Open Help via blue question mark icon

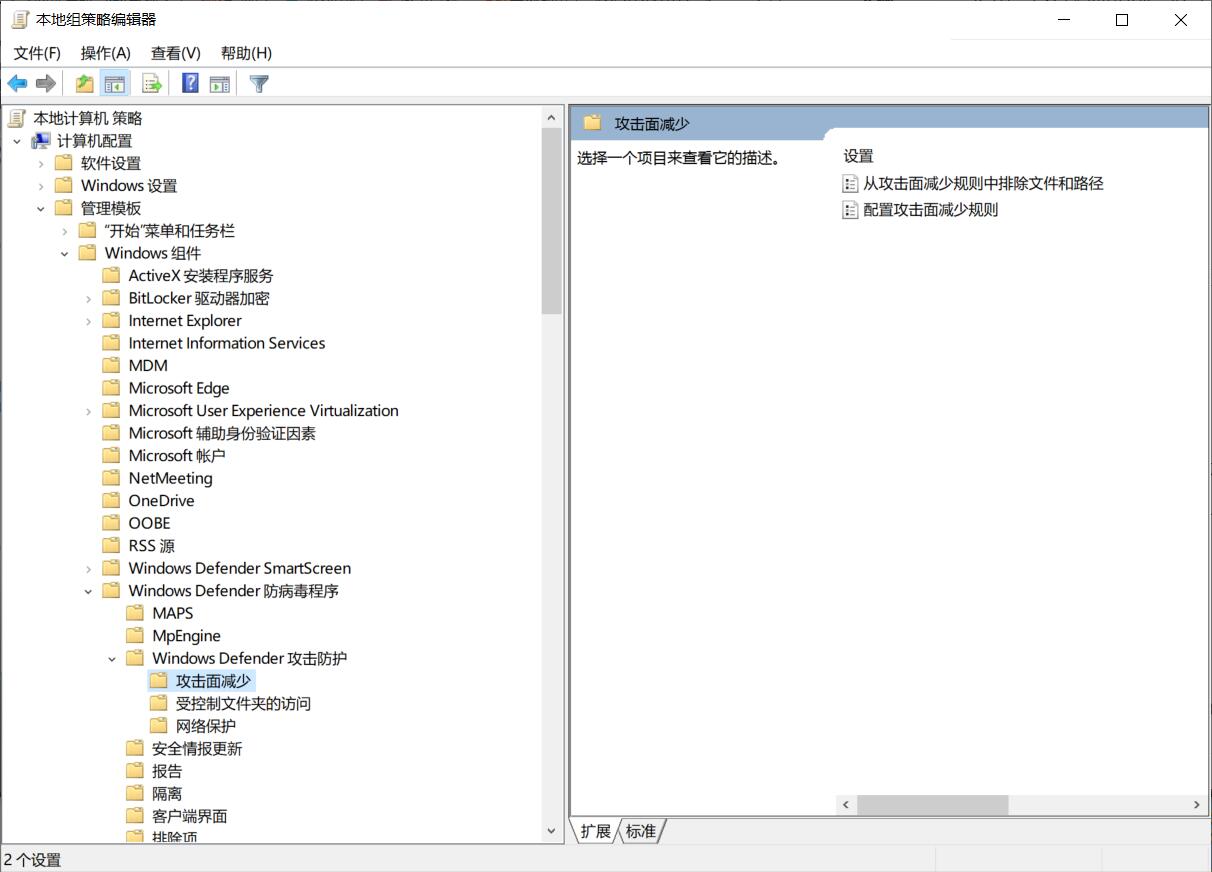190,84
